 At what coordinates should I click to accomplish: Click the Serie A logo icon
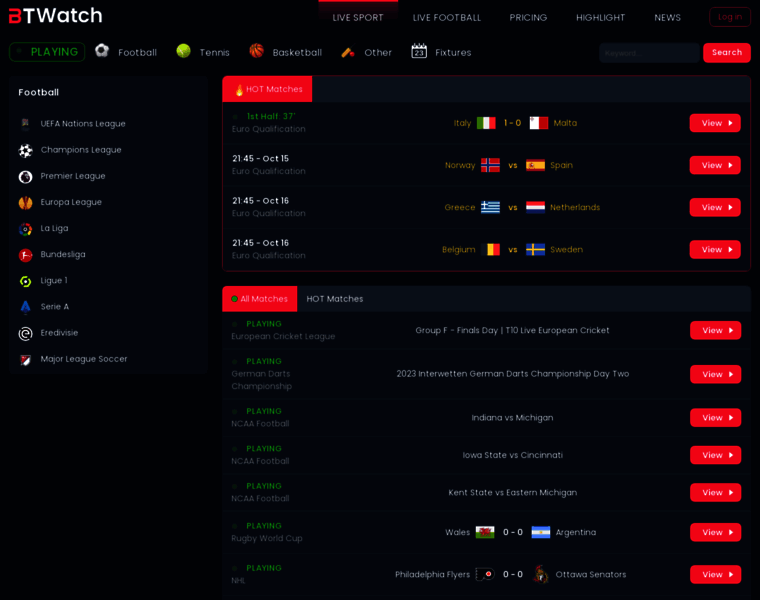pos(26,307)
